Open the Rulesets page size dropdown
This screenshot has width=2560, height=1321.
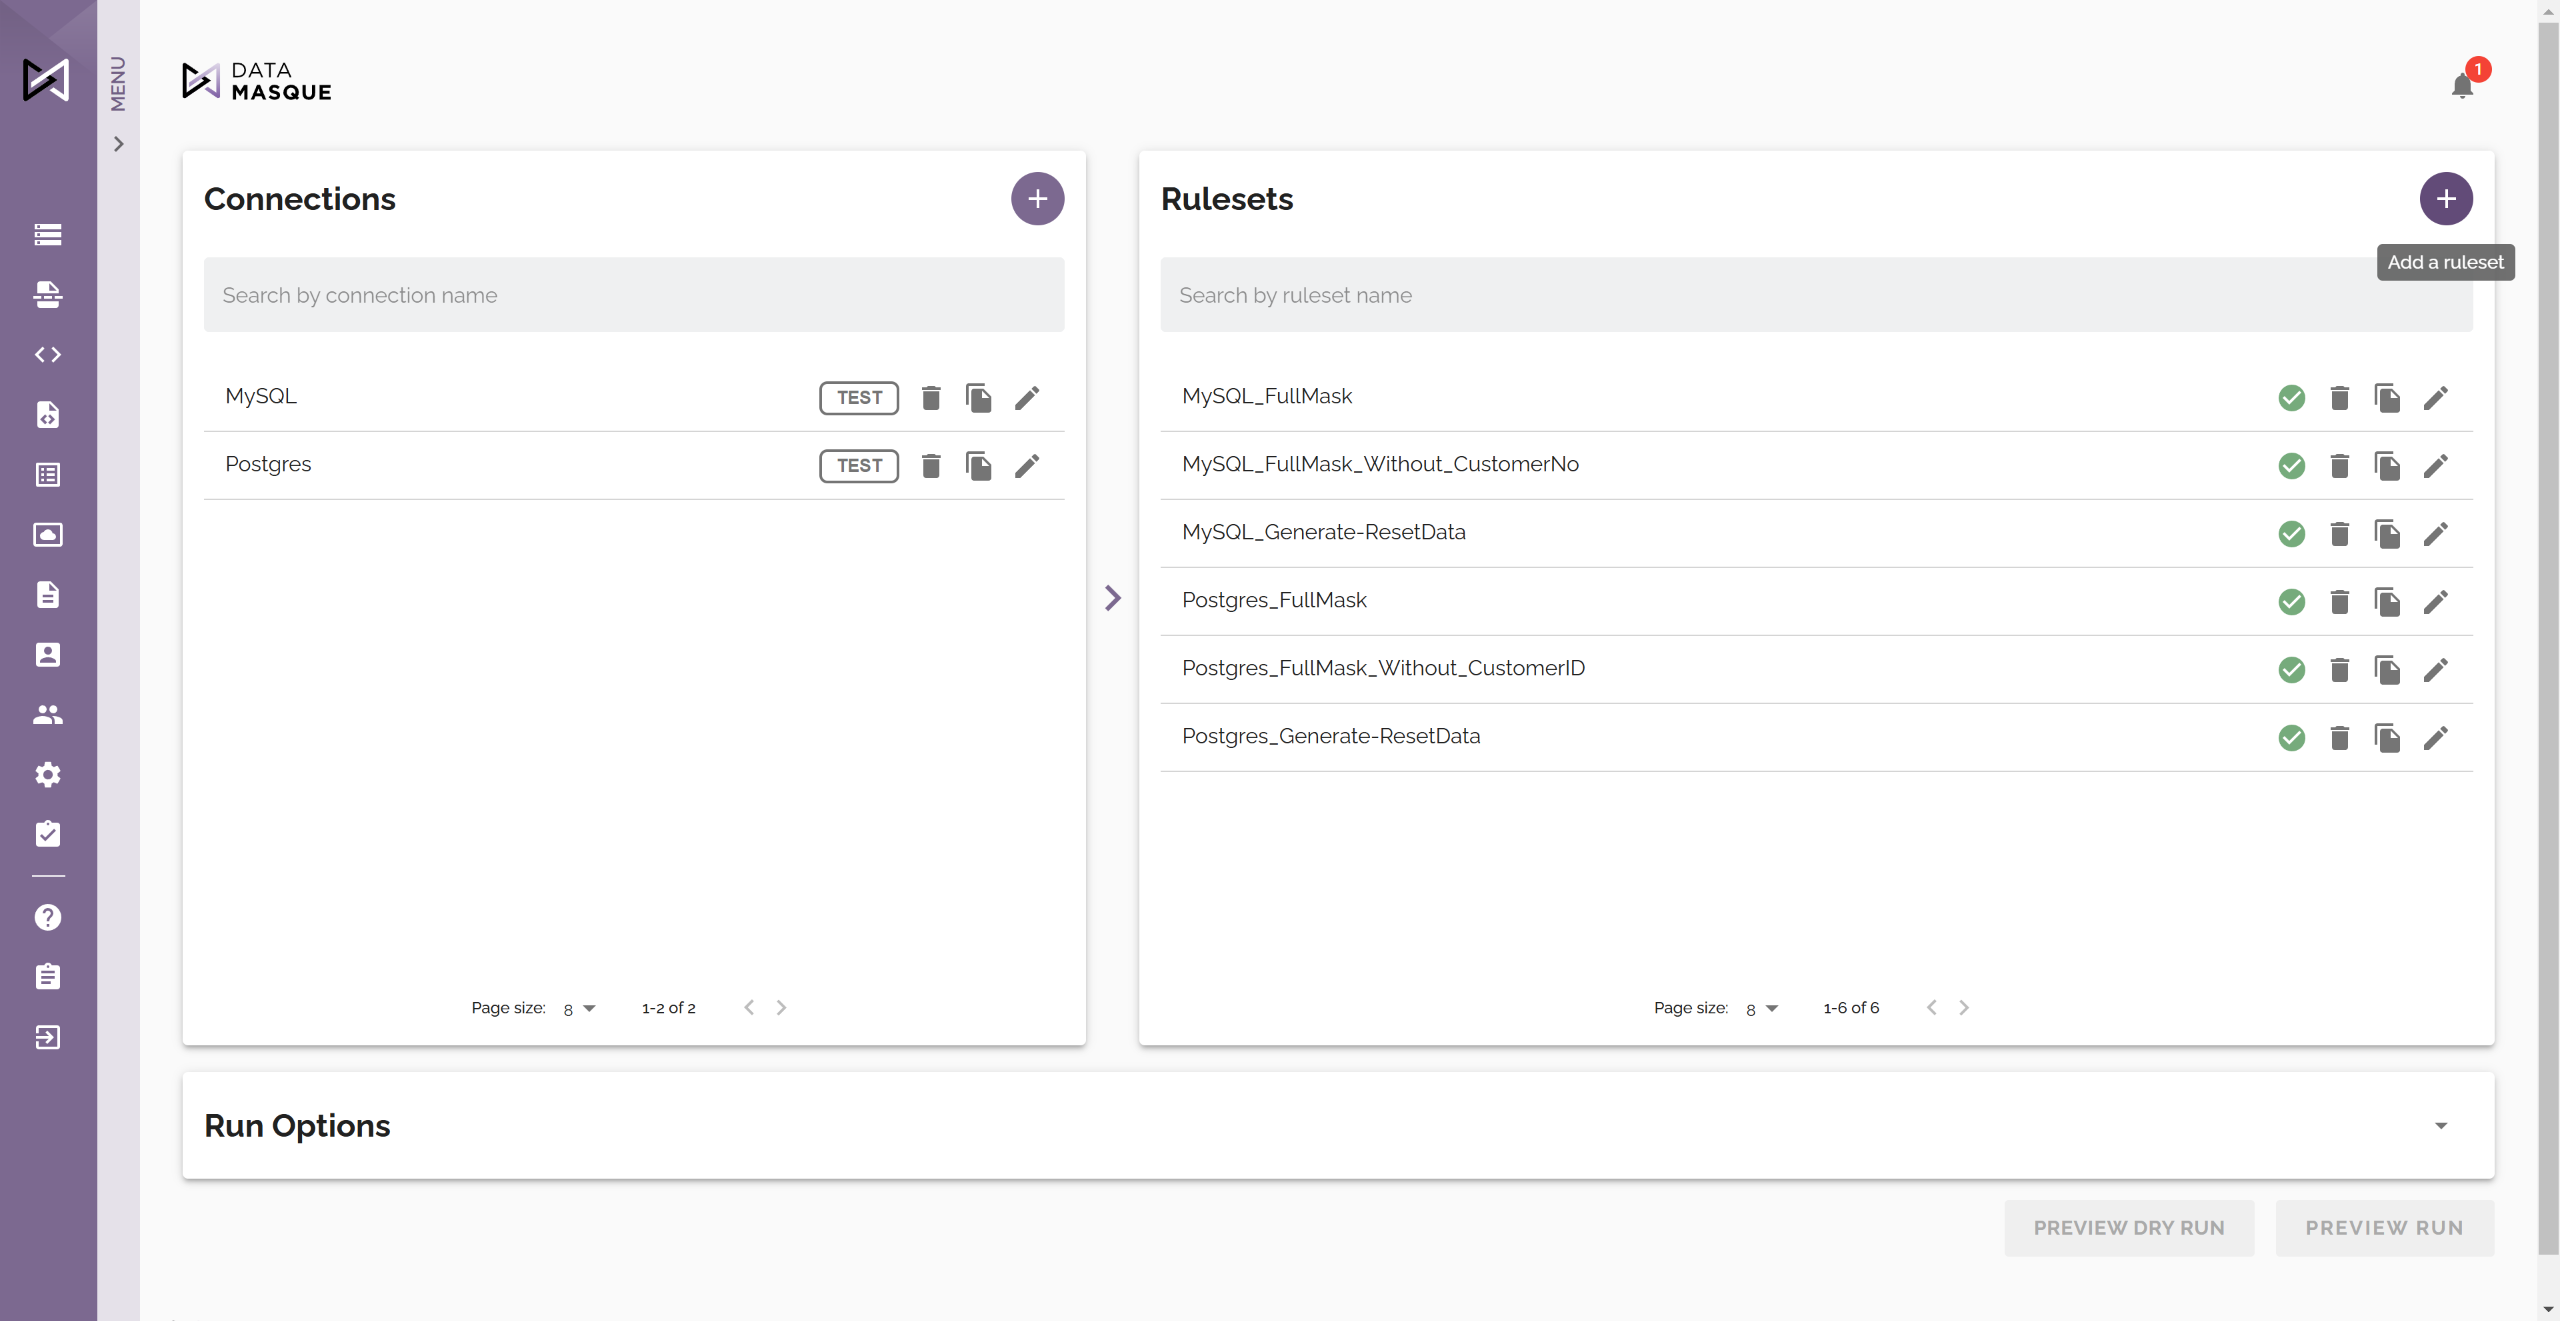tap(1762, 1009)
